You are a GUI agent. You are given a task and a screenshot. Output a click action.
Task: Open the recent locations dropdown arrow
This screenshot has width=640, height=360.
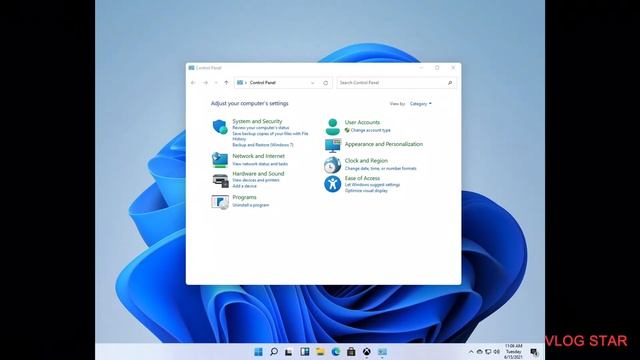[216, 83]
